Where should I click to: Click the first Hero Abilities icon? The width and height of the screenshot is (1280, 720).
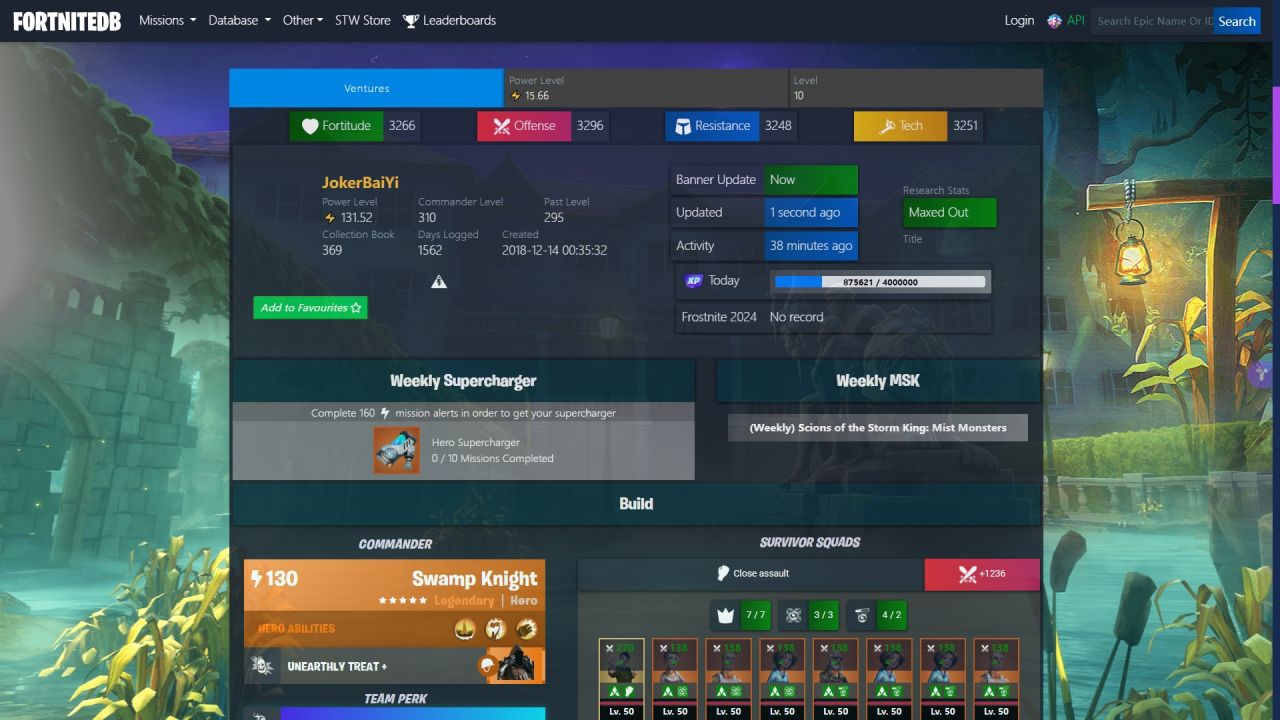coord(465,629)
